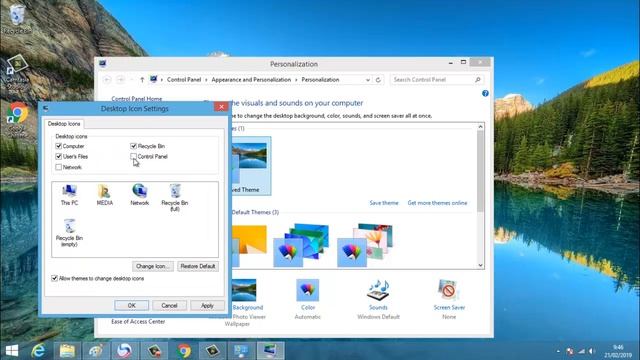Screen dimensions: 640x360
Task: Click the Apply button
Action: 207,305
